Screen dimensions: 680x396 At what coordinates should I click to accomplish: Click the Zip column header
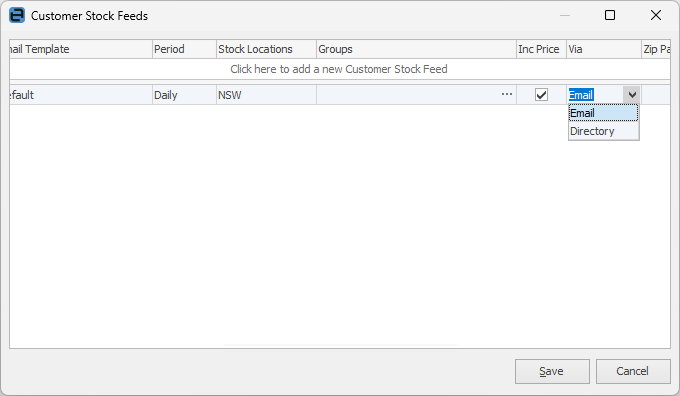pos(656,49)
